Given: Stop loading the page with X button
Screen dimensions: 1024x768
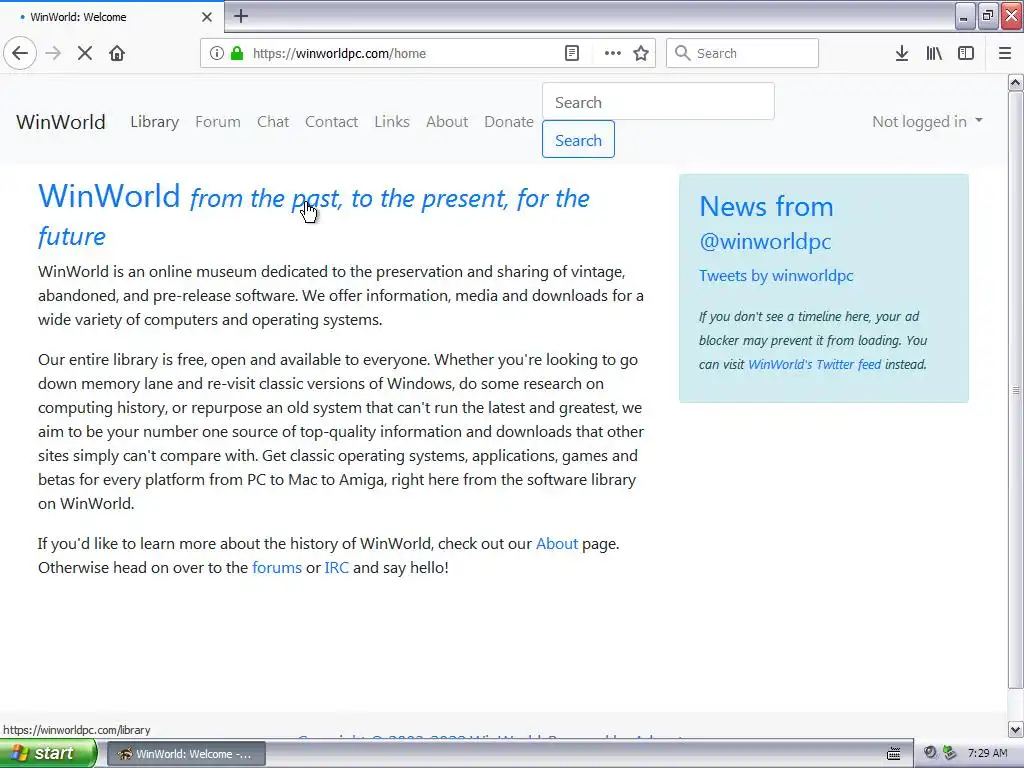Looking at the screenshot, I should (x=85, y=53).
